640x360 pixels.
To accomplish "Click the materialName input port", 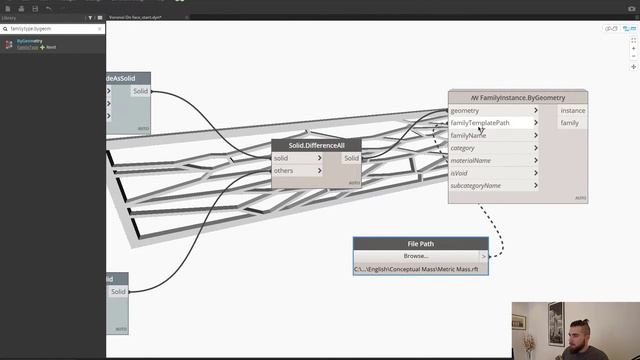I will (x=494, y=161).
